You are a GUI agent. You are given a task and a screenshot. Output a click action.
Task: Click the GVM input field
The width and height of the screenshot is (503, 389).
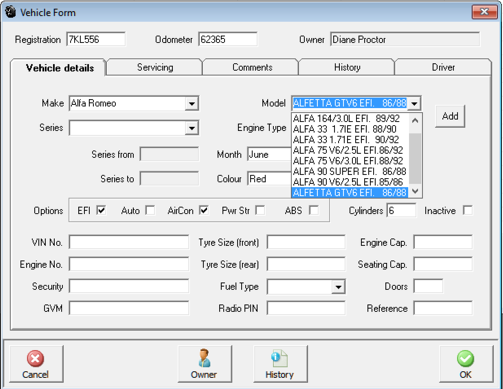coord(129,308)
